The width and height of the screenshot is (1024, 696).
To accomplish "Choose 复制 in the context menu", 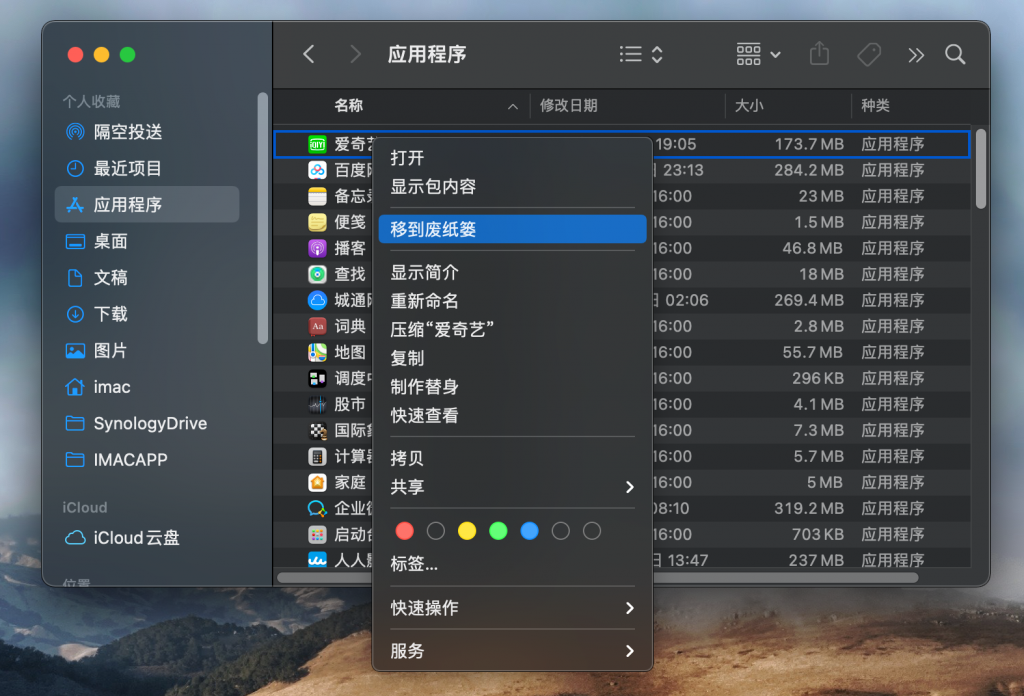I will click(x=512, y=358).
